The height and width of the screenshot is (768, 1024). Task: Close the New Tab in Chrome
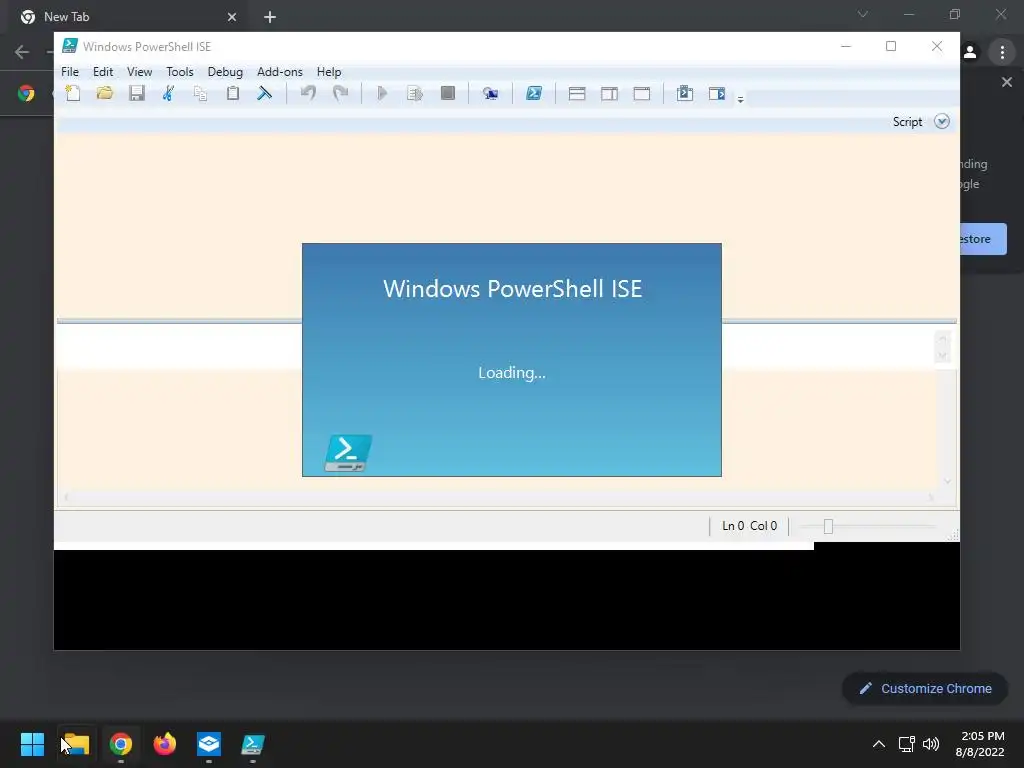pos(232,17)
